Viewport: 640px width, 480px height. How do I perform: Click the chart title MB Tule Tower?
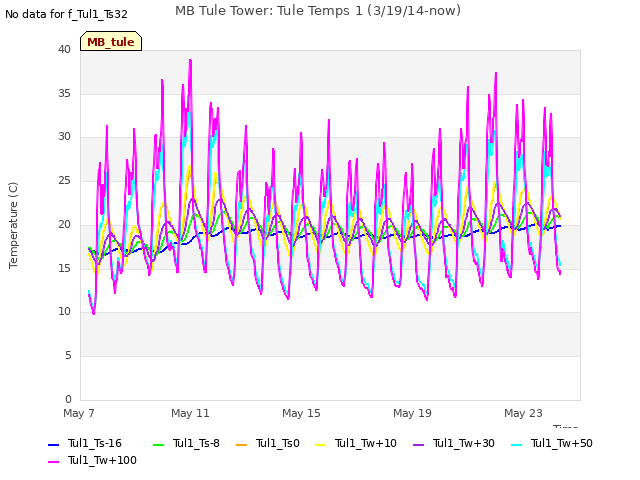318,11
